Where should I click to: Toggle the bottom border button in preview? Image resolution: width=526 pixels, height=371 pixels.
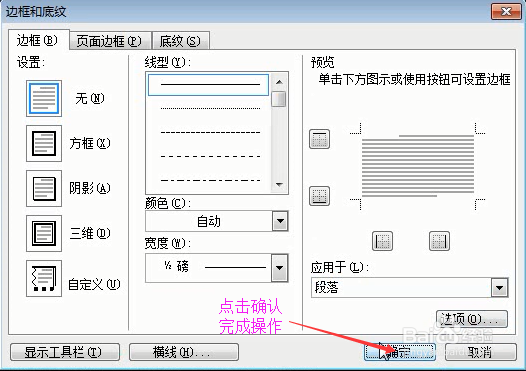click(x=319, y=196)
